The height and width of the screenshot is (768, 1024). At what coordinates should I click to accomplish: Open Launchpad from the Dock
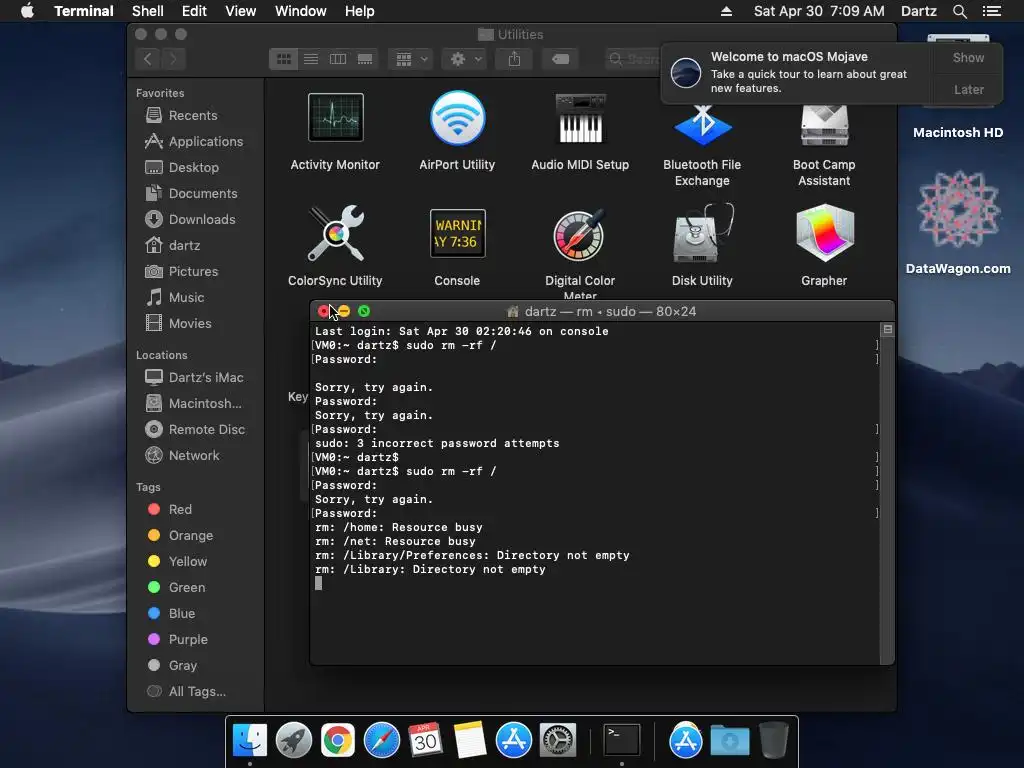pyautogui.click(x=294, y=741)
